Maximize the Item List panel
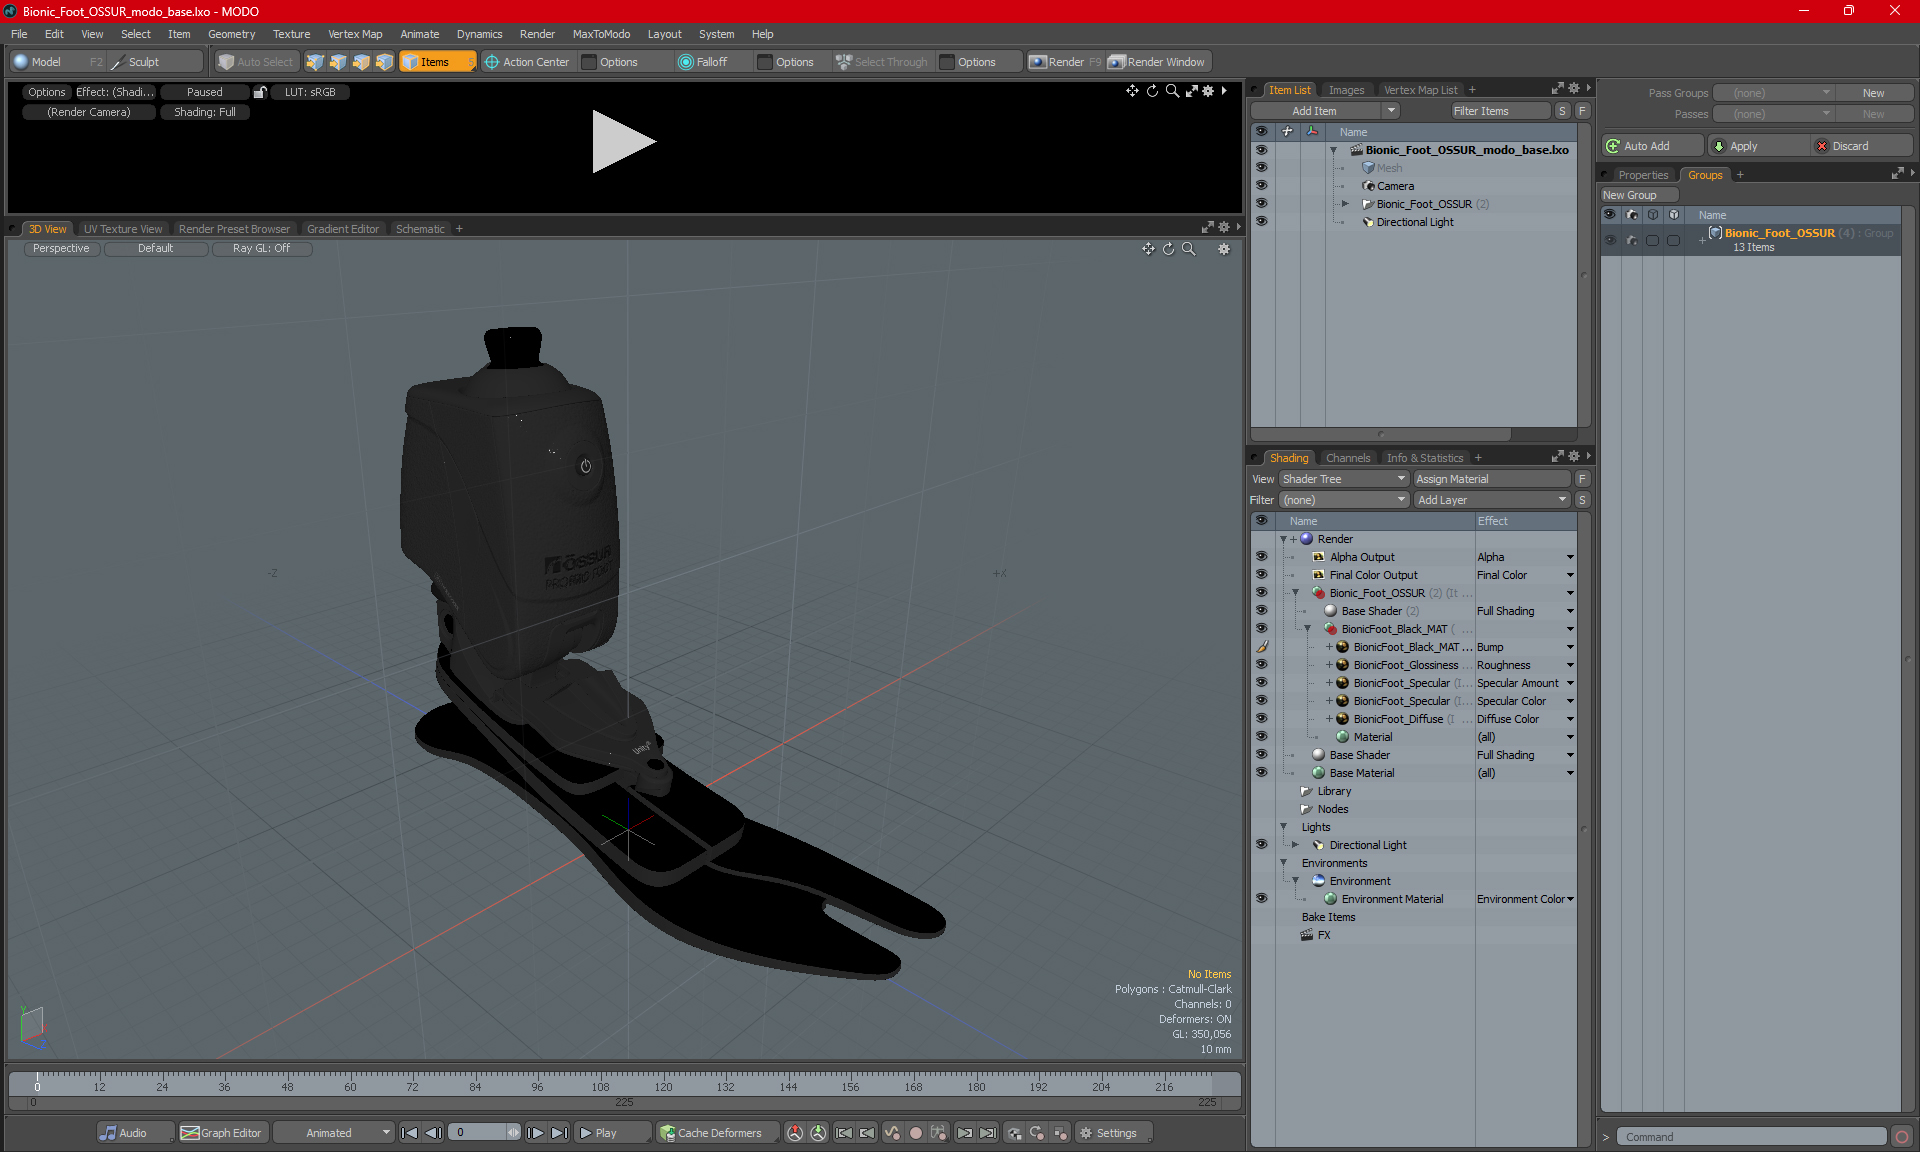The height and width of the screenshot is (1152, 1920). [x=1557, y=89]
